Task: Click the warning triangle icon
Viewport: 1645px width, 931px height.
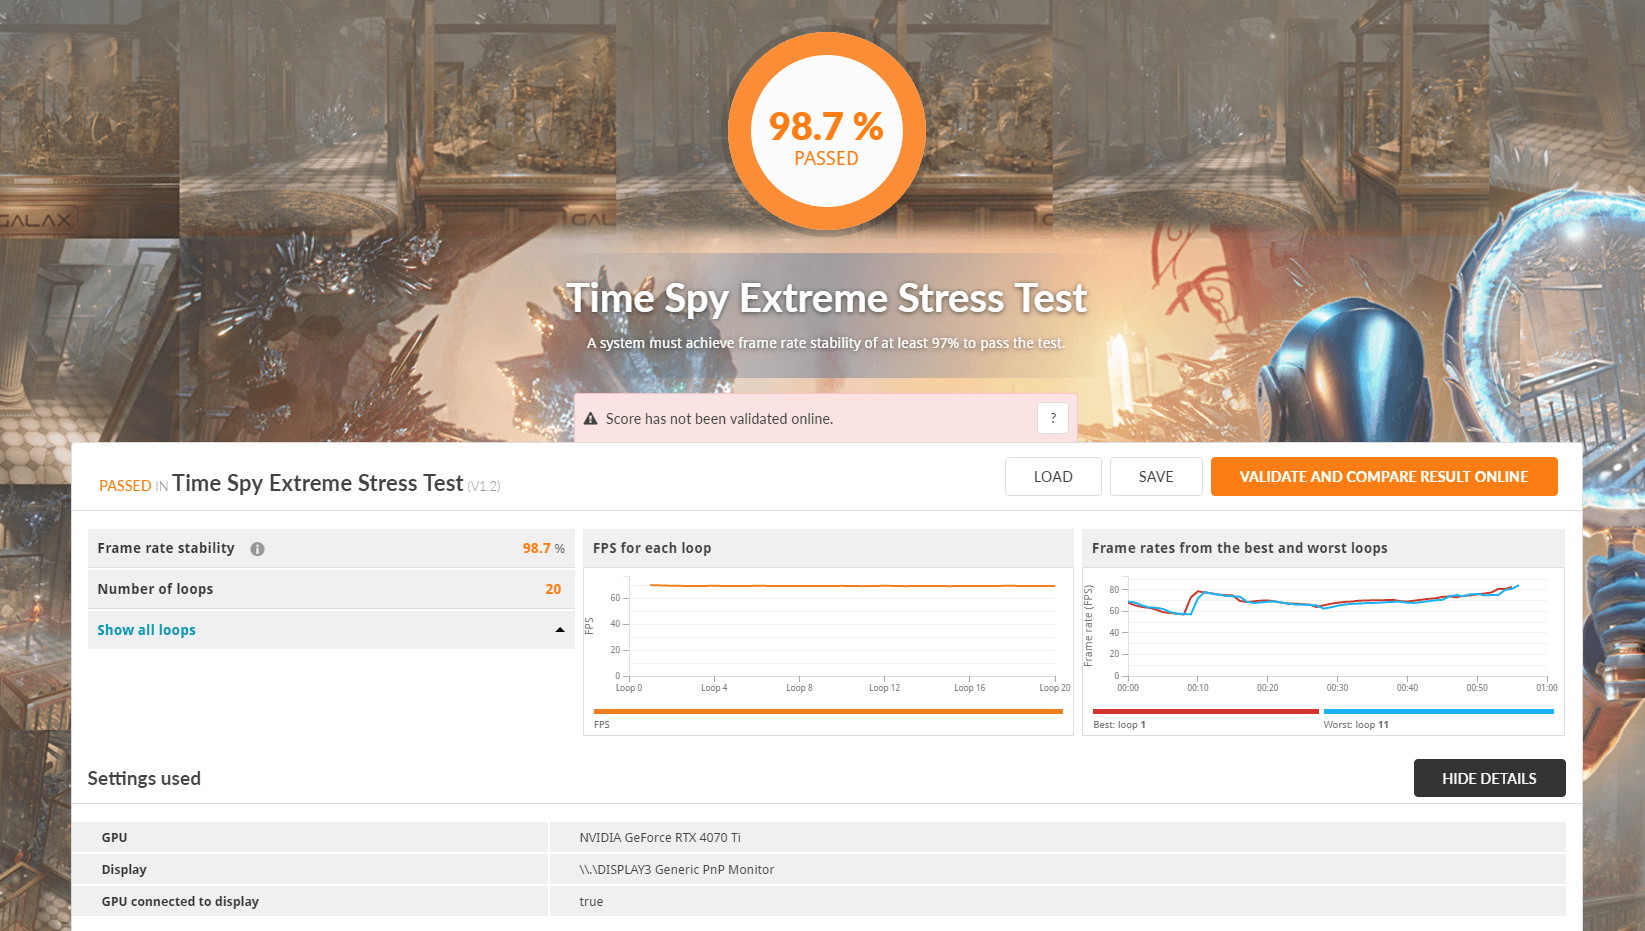Action: (x=590, y=419)
